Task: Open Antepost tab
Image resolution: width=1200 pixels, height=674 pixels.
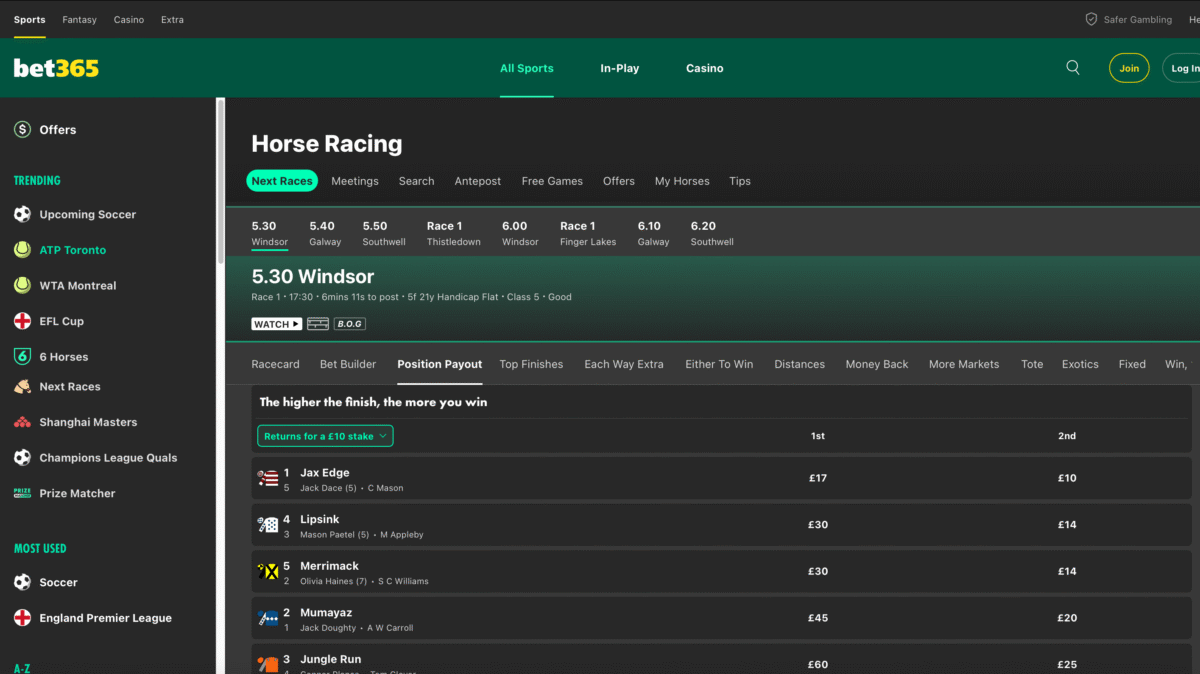Action: (x=478, y=181)
